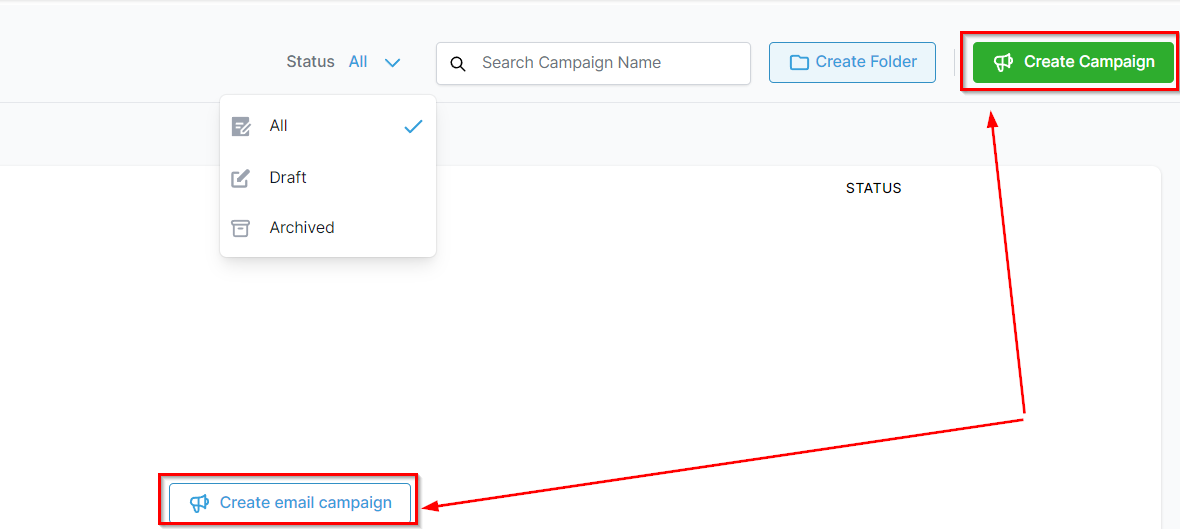Click the megaphone icon on Create Campaign

(1003, 62)
